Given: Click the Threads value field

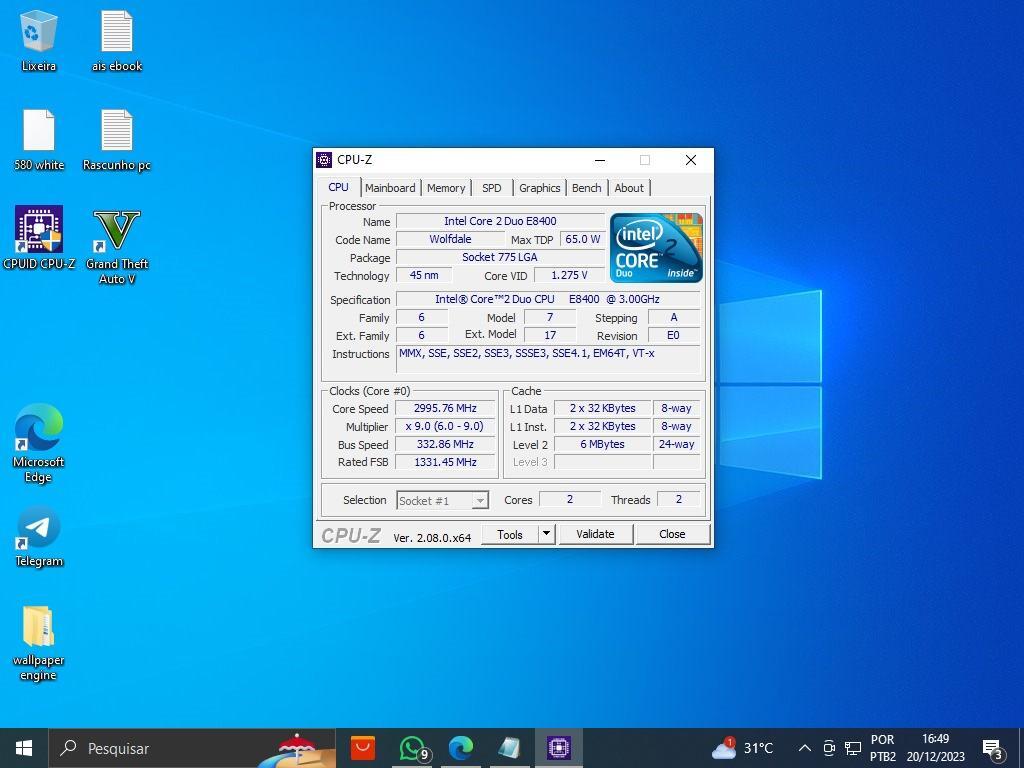Looking at the screenshot, I should pyautogui.click(x=679, y=499).
